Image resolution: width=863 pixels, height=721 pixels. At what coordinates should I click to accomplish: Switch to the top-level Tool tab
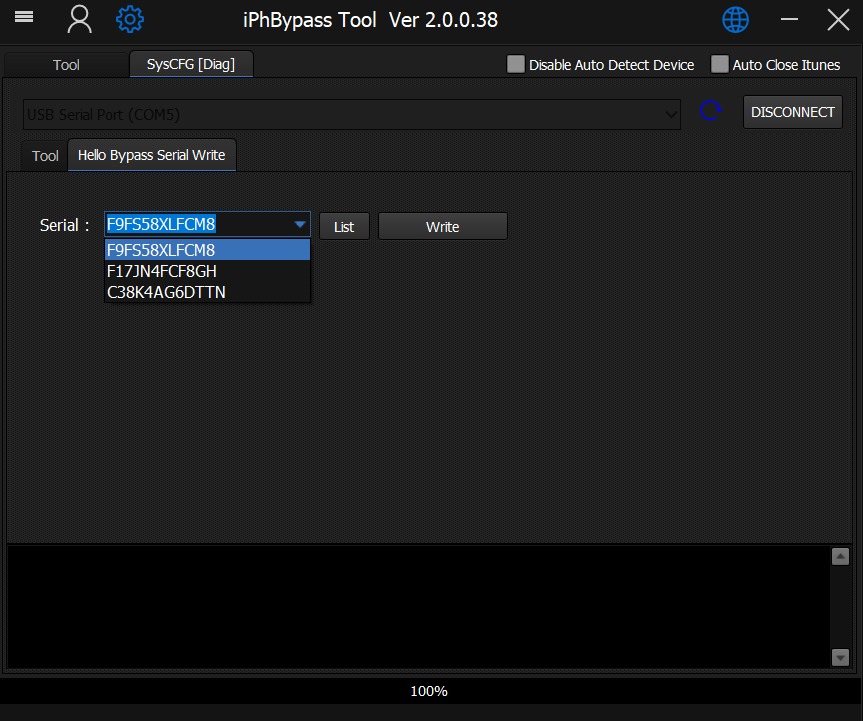[66, 65]
